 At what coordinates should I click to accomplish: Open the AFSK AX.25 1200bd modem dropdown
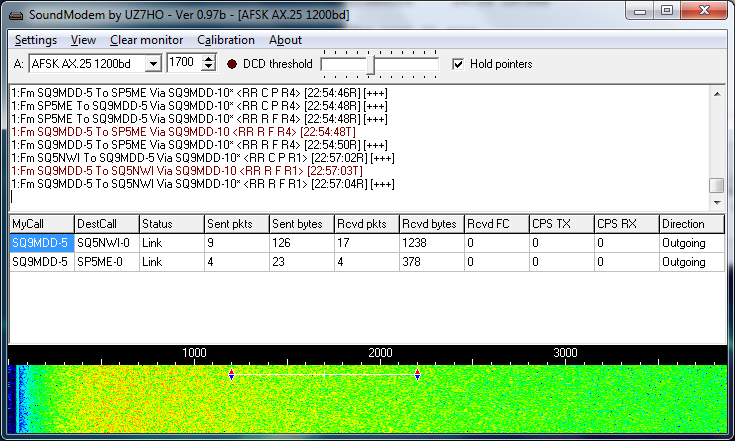(x=152, y=64)
